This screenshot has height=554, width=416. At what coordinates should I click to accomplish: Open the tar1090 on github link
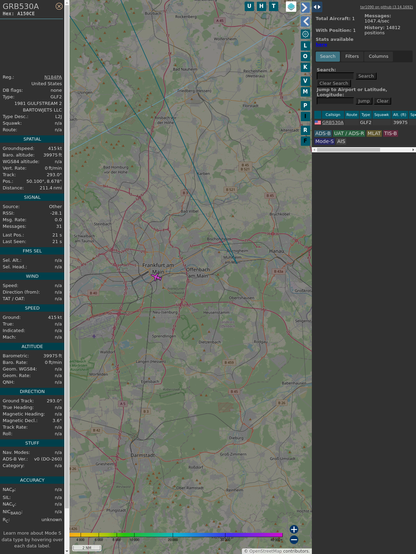pos(386,7)
